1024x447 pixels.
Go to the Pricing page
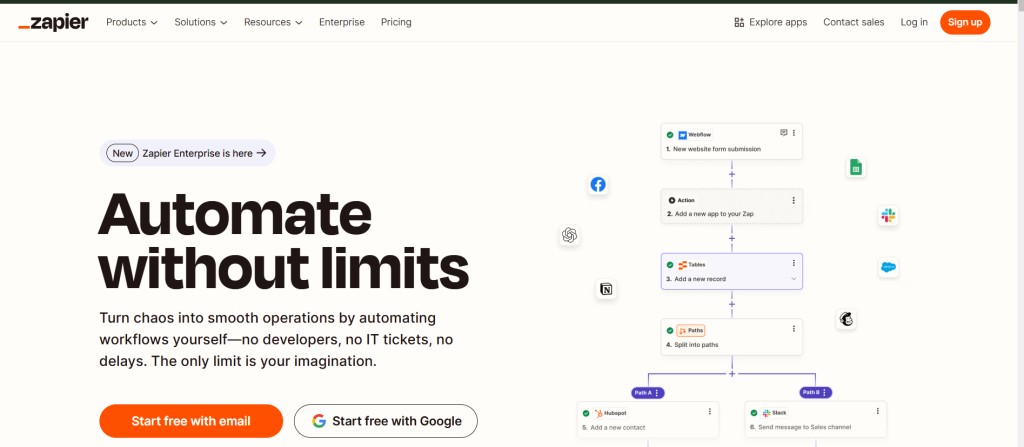tap(396, 22)
